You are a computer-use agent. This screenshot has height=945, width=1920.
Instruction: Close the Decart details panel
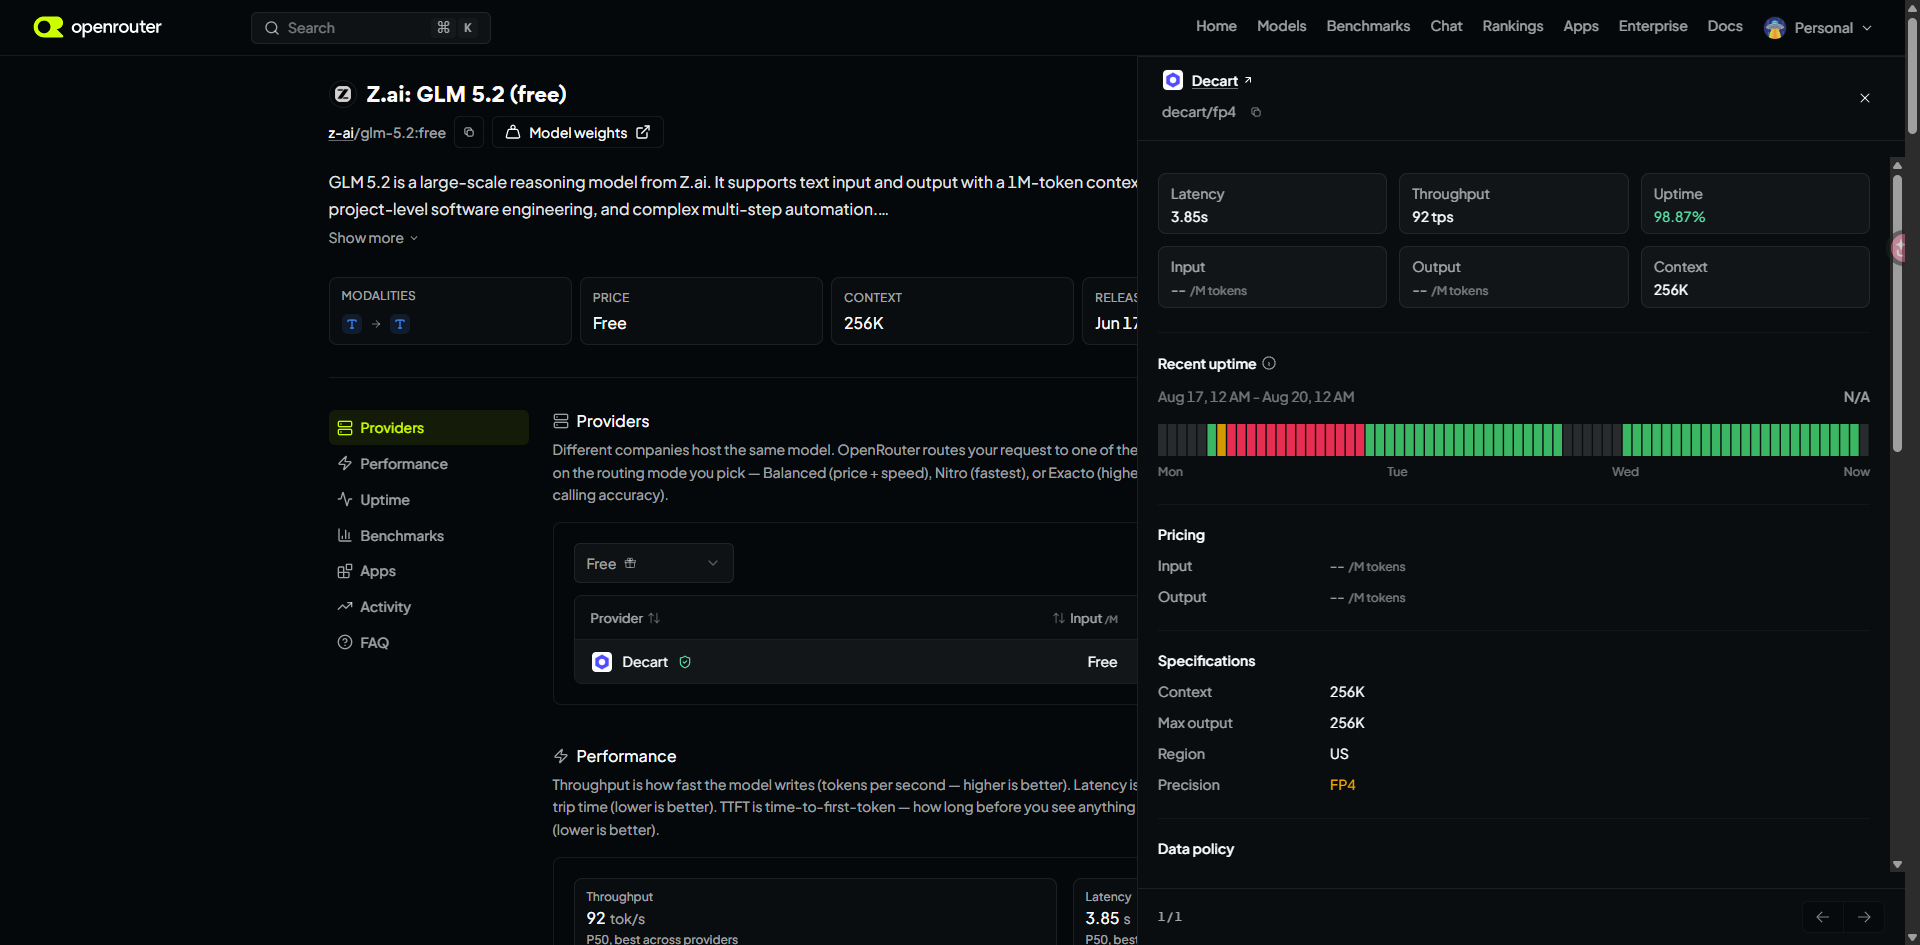tap(1865, 98)
